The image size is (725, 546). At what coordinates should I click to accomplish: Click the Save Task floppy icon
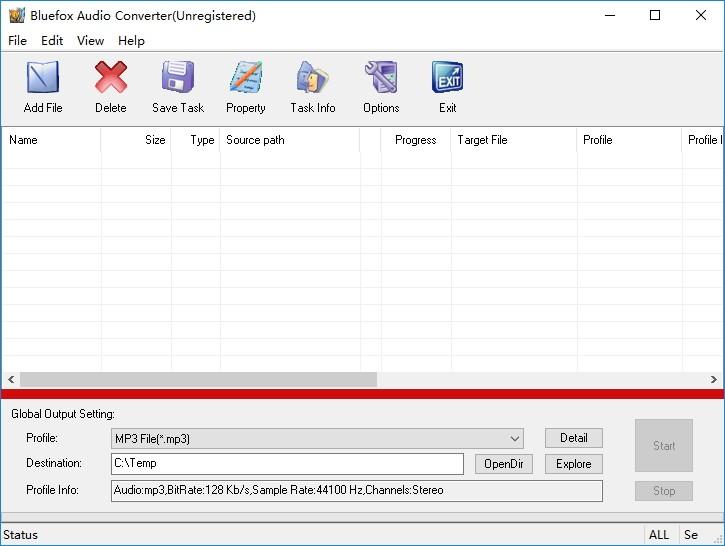[x=178, y=77]
